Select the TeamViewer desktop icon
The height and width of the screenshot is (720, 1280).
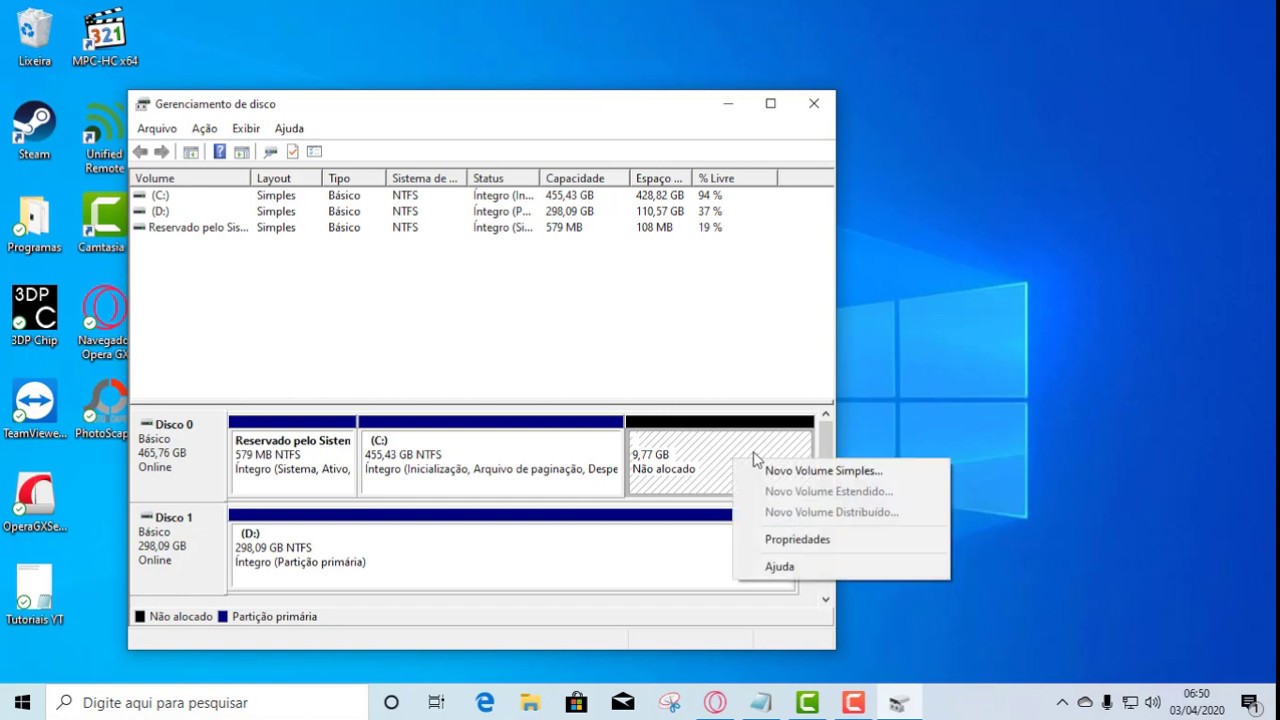click(x=35, y=410)
